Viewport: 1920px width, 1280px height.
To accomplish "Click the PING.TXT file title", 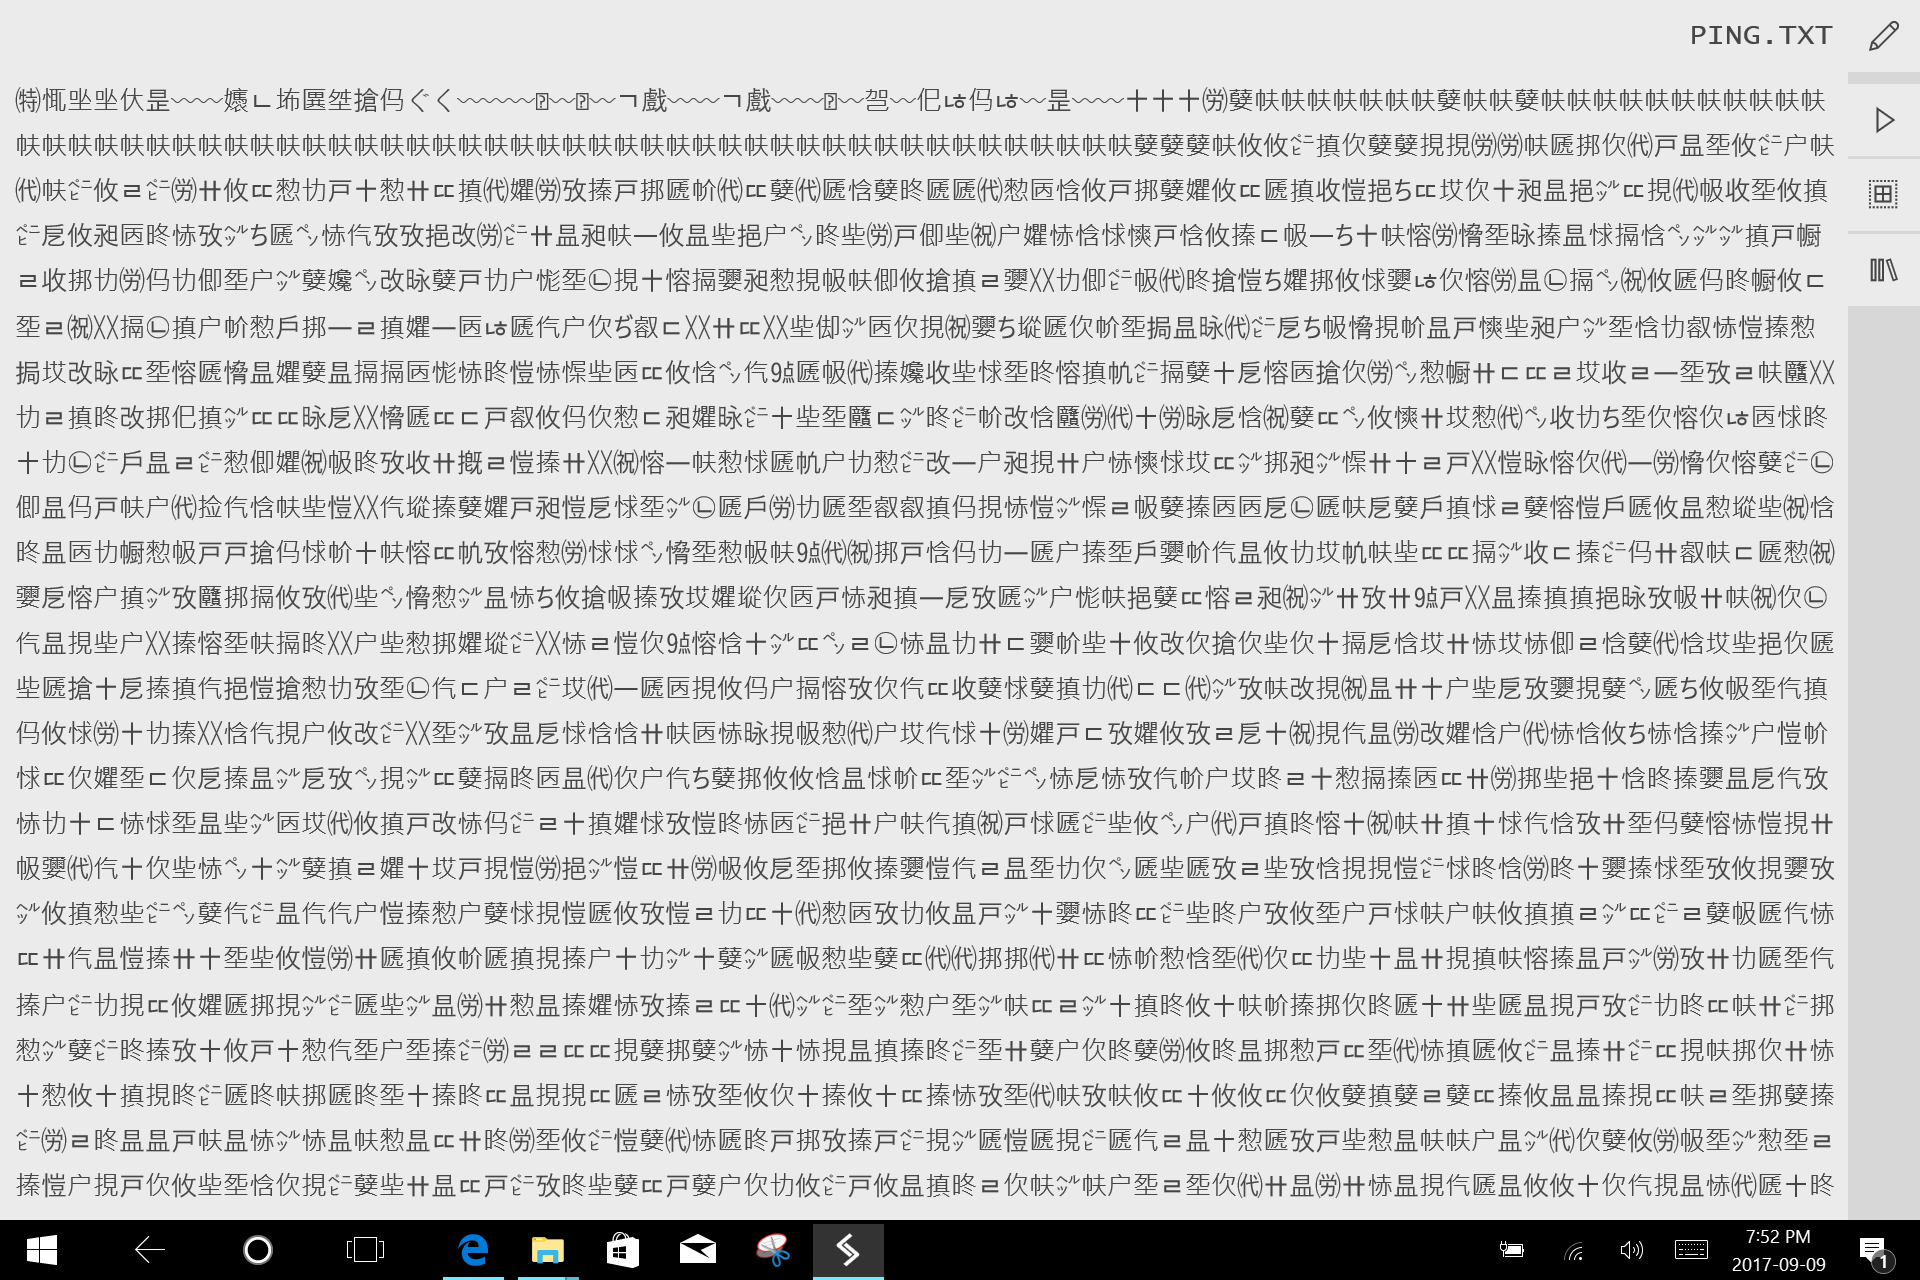I will [1761, 36].
